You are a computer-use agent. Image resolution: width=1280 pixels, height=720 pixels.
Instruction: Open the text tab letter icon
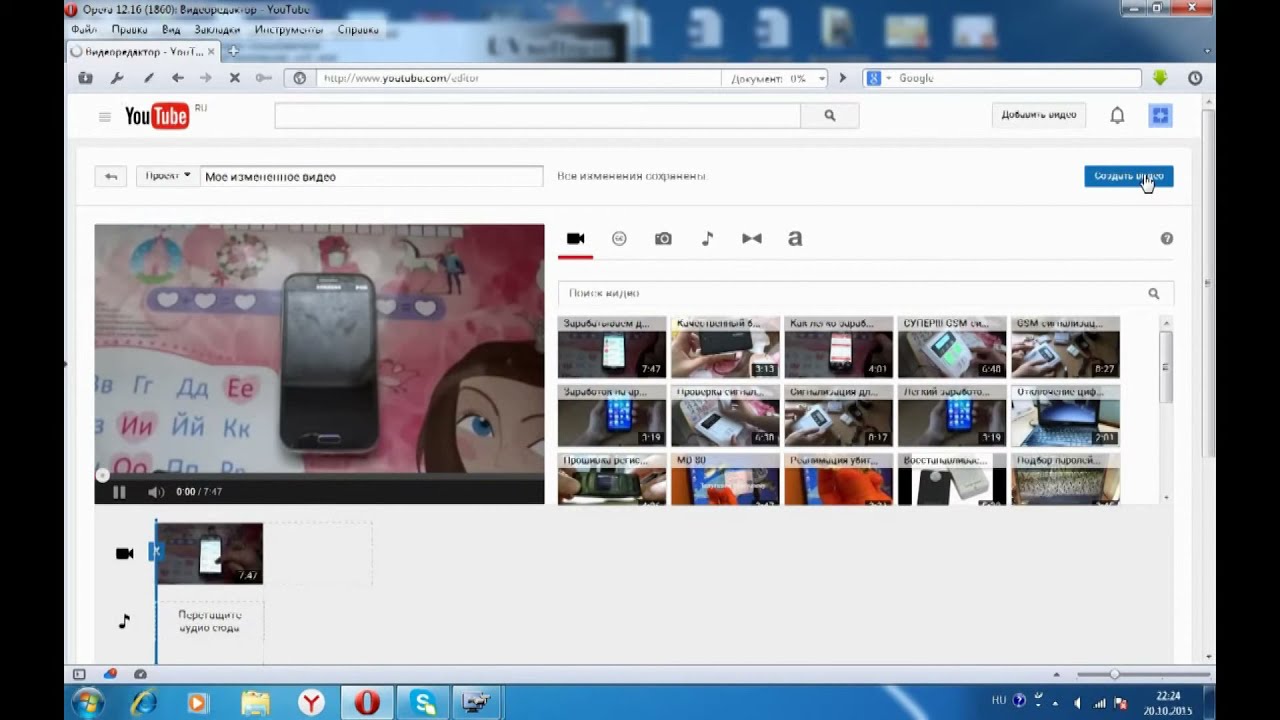coord(795,238)
